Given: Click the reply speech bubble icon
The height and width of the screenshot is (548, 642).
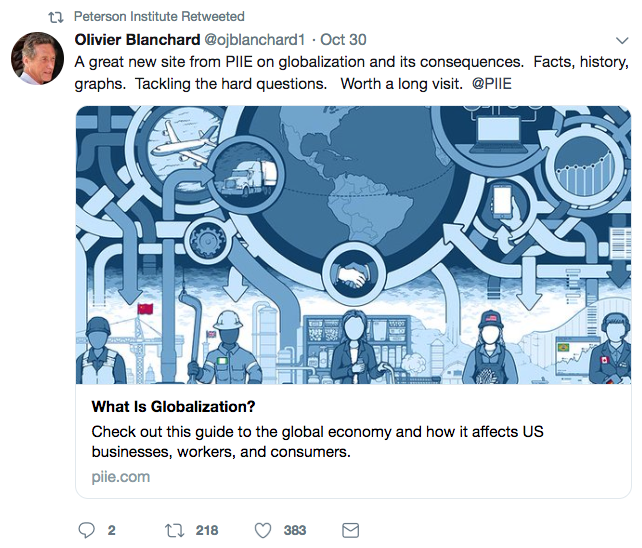Looking at the screenshot, I should [87, 529].
